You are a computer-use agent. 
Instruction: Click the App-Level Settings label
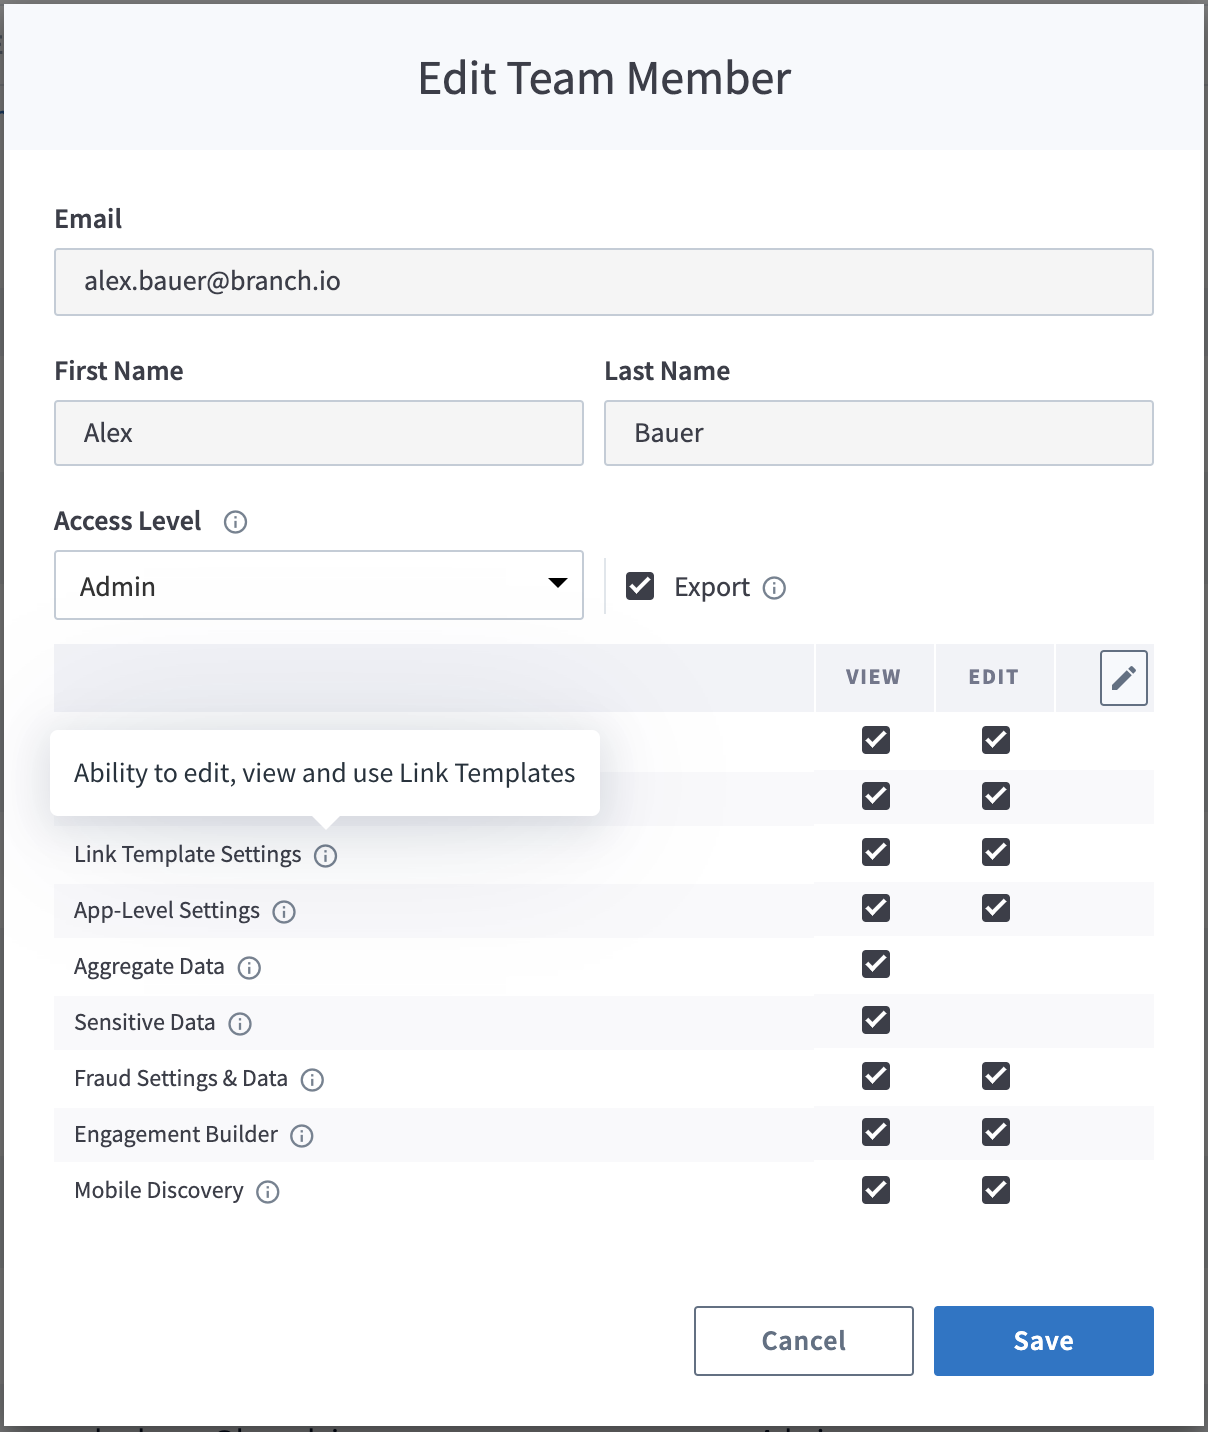(x=167, y=910)
